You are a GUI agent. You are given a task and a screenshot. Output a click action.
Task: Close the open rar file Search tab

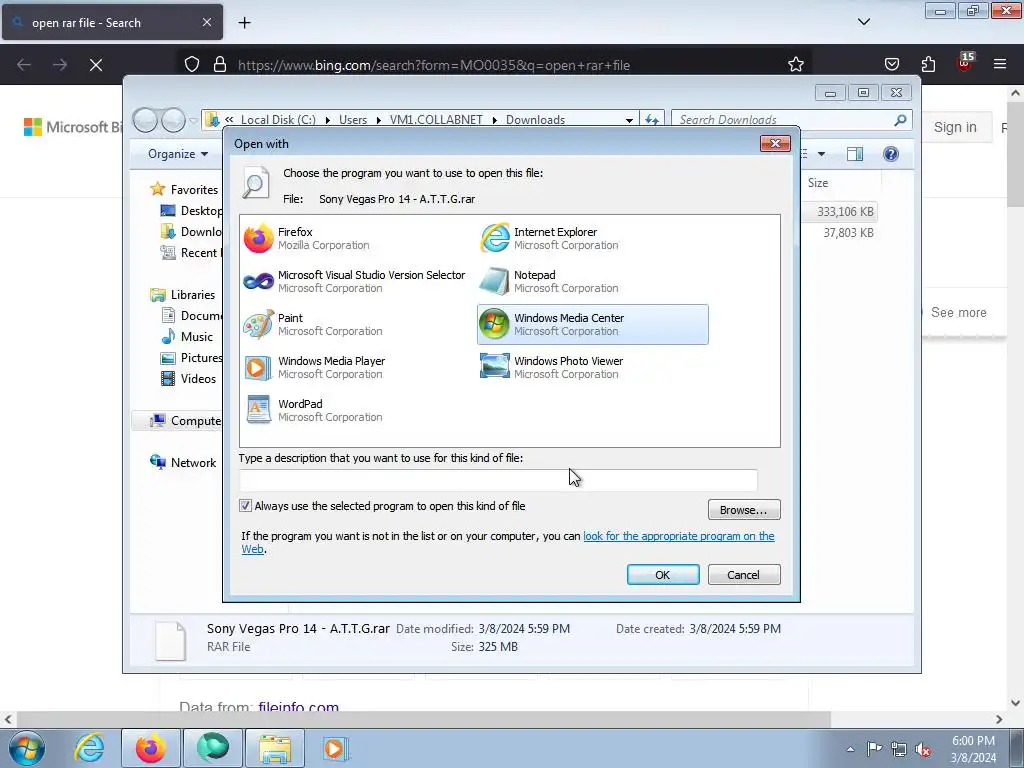206,22
